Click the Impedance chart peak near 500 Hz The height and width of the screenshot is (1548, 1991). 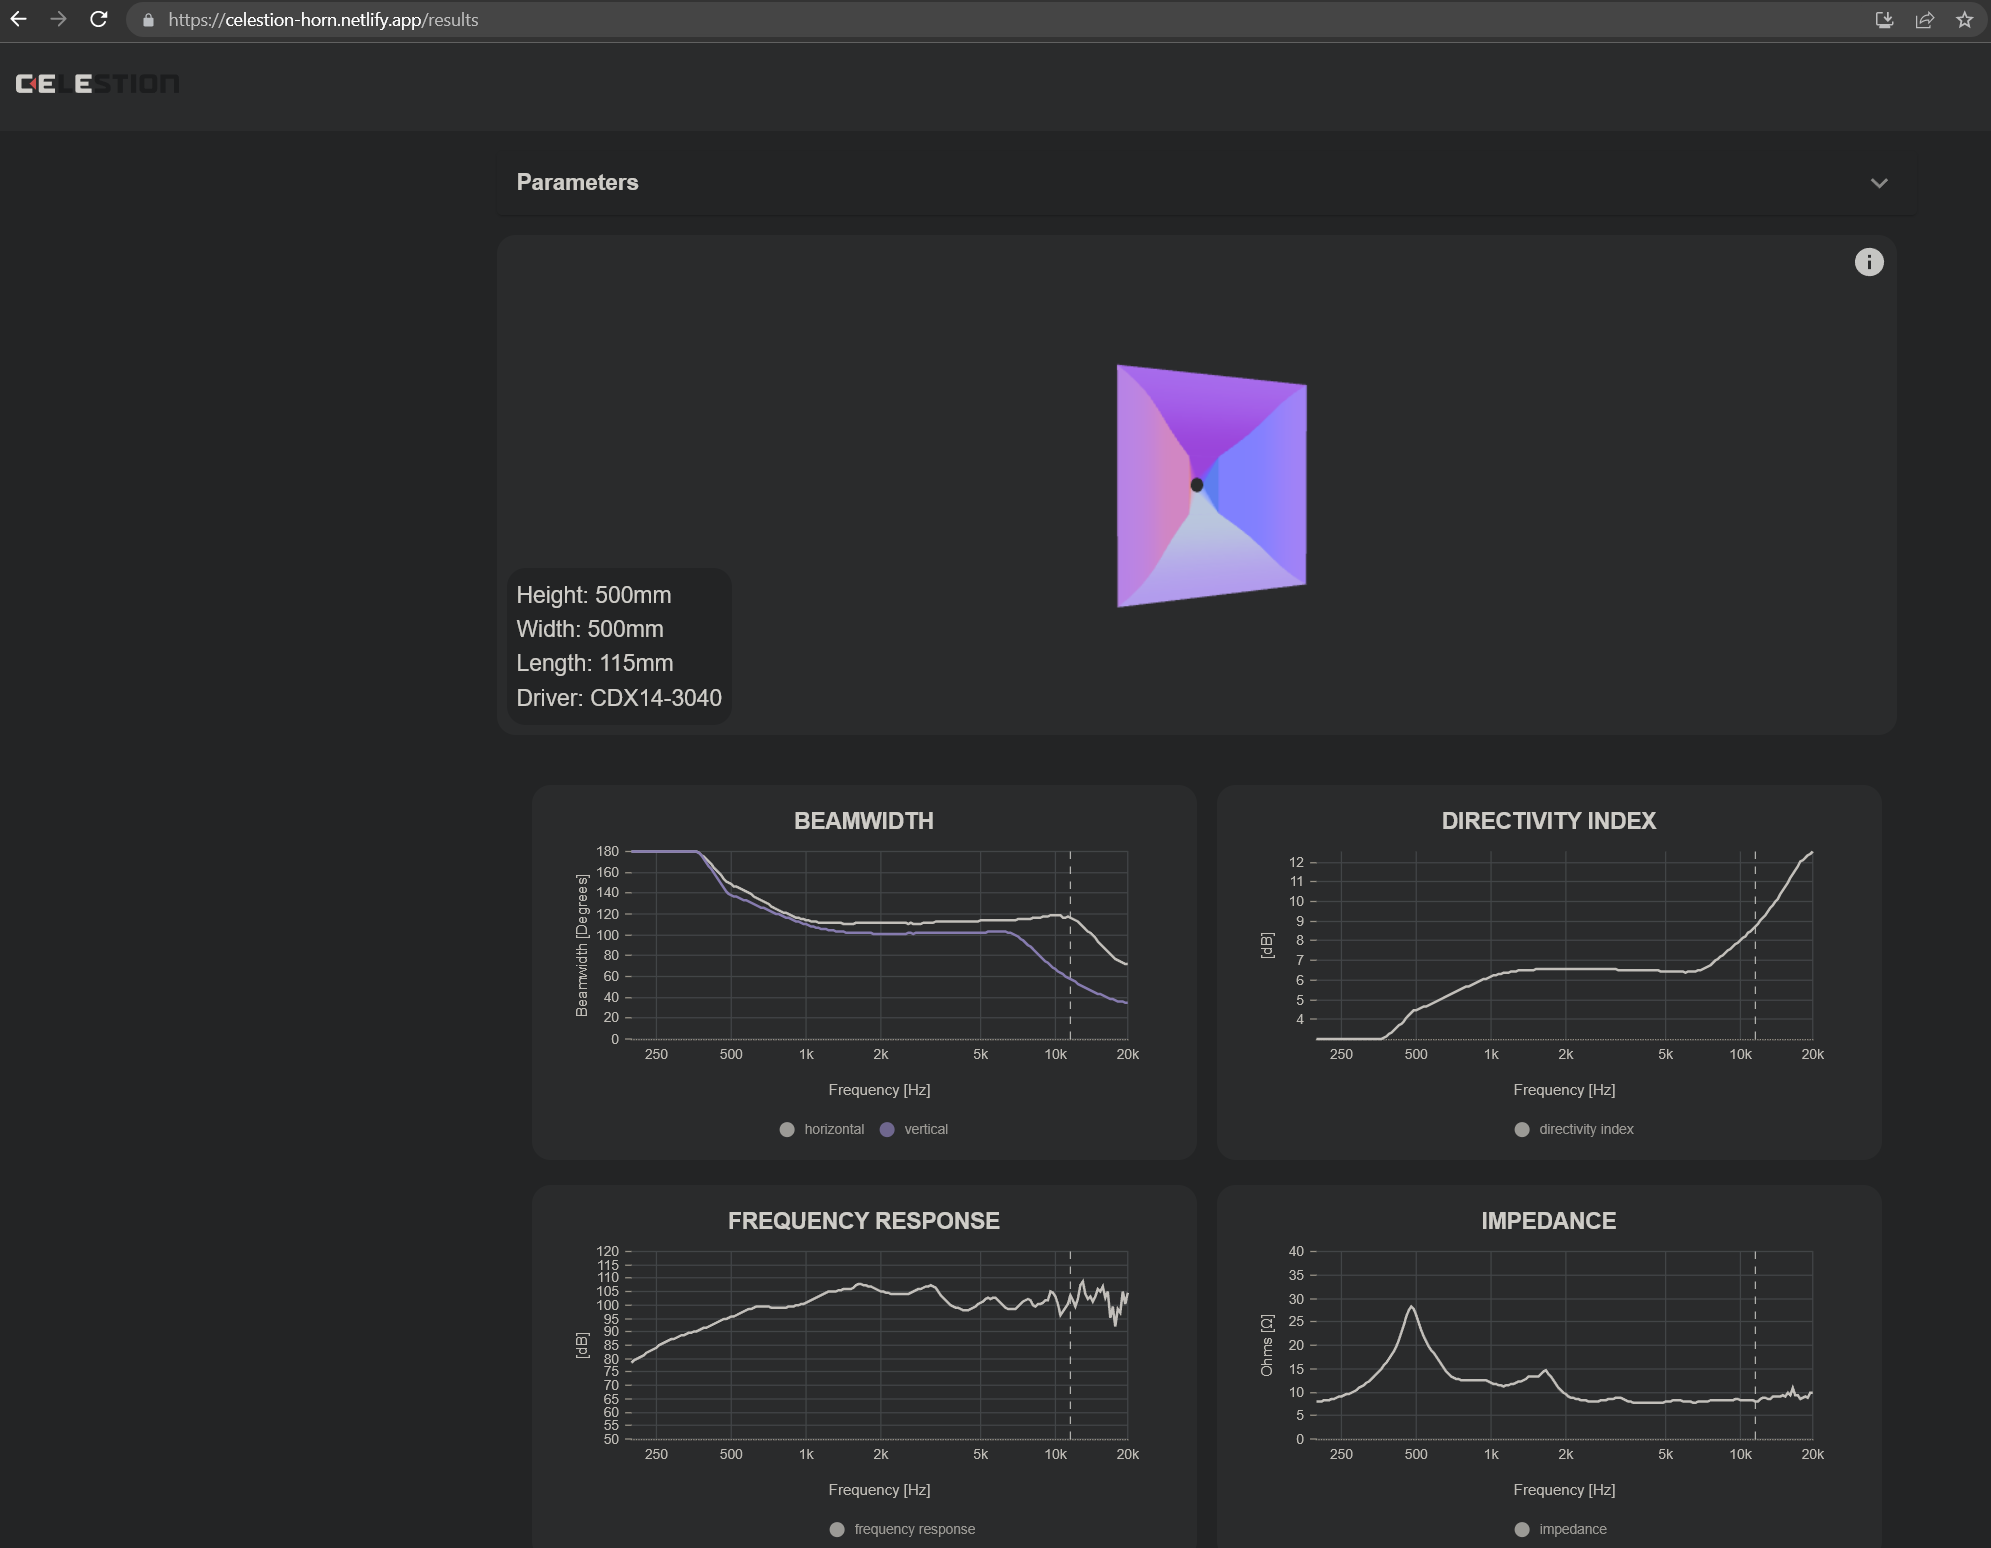pyautogui.click(x=1411, y=1308)
